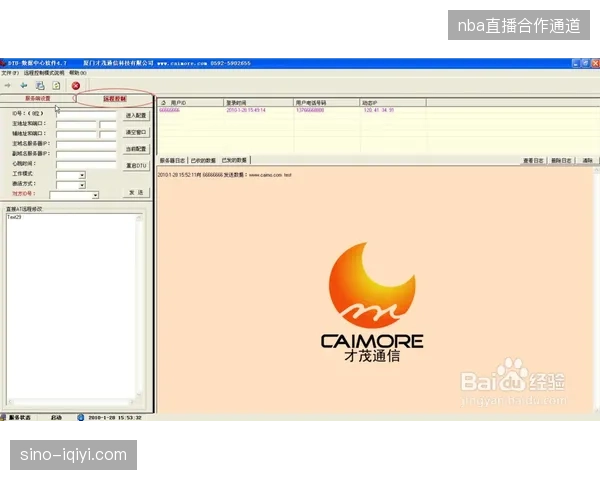The image size is (600, 480).
Task: Click the login time 2010-1-28 15:49:14 cell
Action: (x=246, y=110)
